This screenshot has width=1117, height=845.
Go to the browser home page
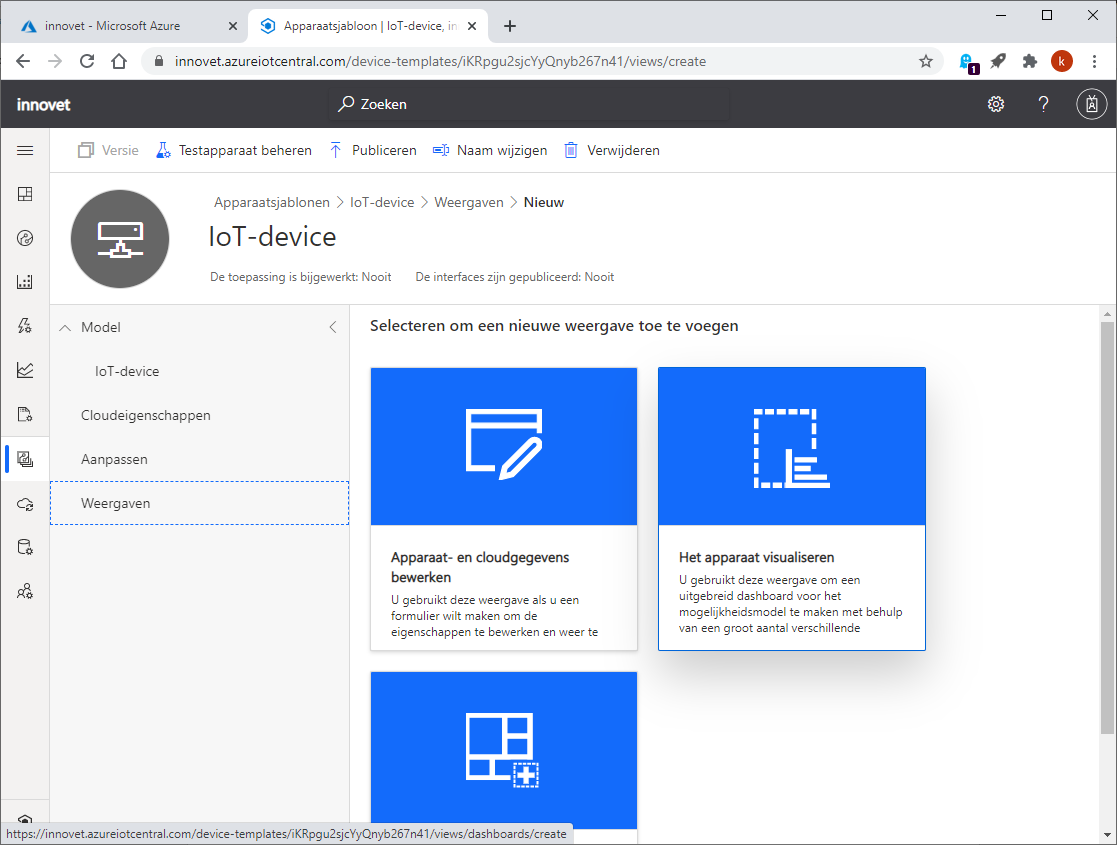pos(119,61)
